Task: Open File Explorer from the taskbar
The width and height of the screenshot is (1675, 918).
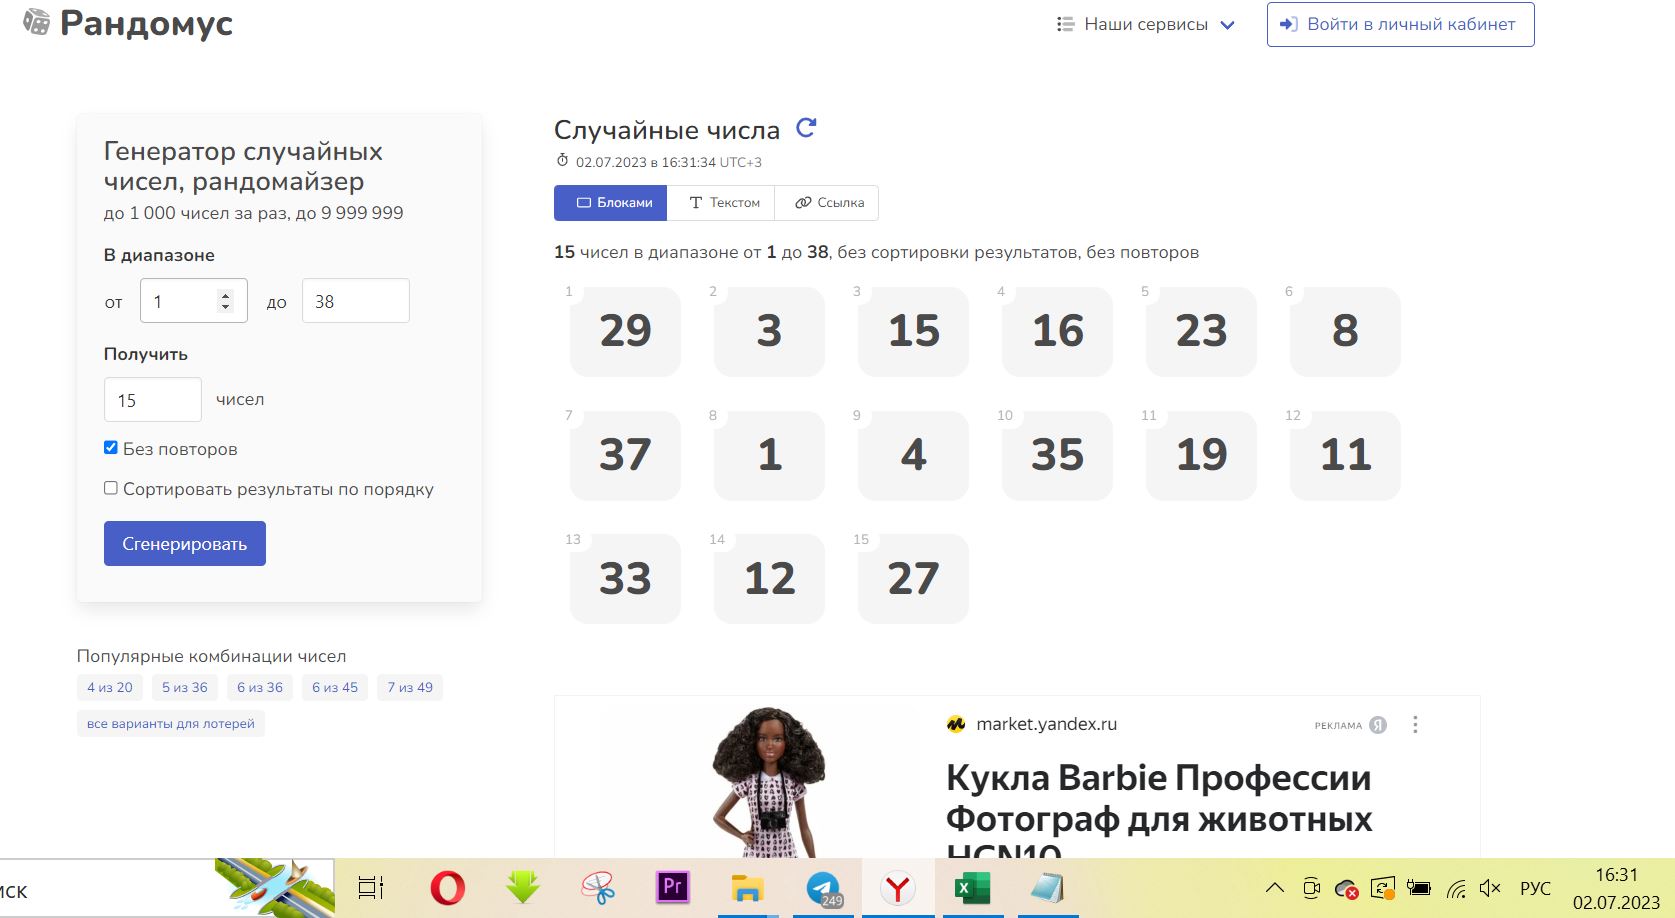Action: [x=747, y=888]
